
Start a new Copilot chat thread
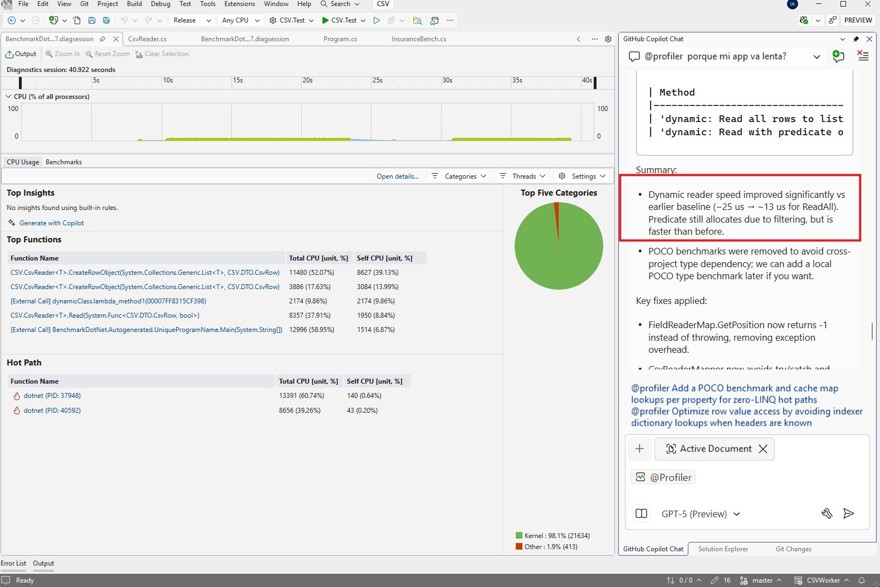(838, 57)
